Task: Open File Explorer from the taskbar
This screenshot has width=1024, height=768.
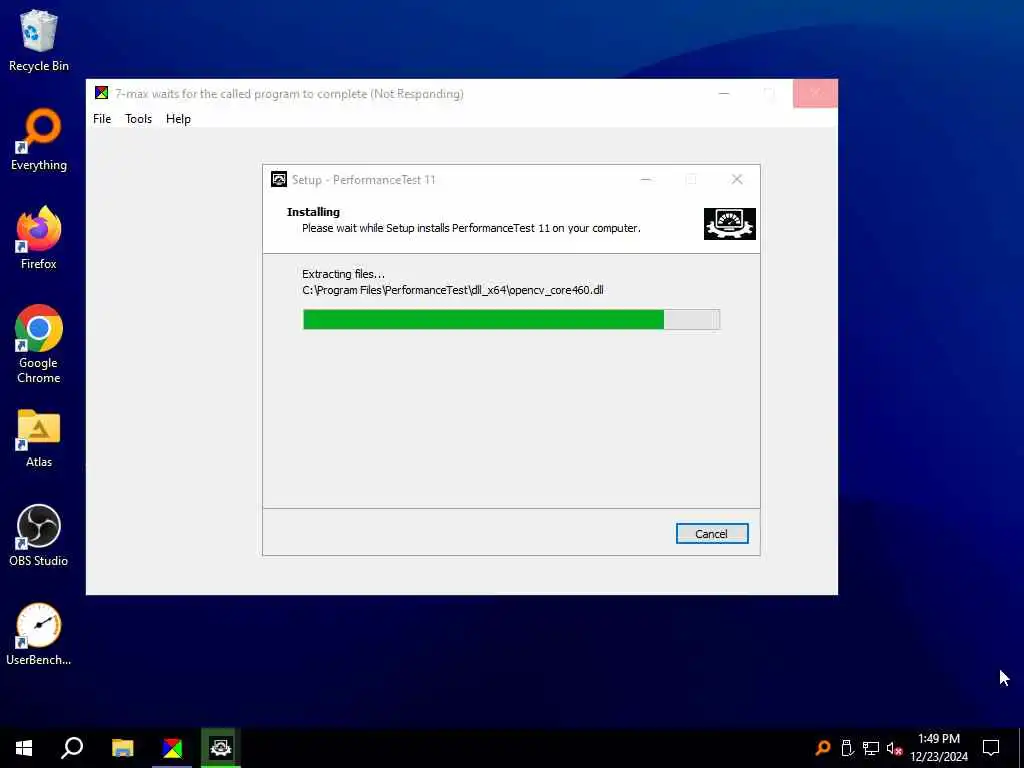Action: 122,748
